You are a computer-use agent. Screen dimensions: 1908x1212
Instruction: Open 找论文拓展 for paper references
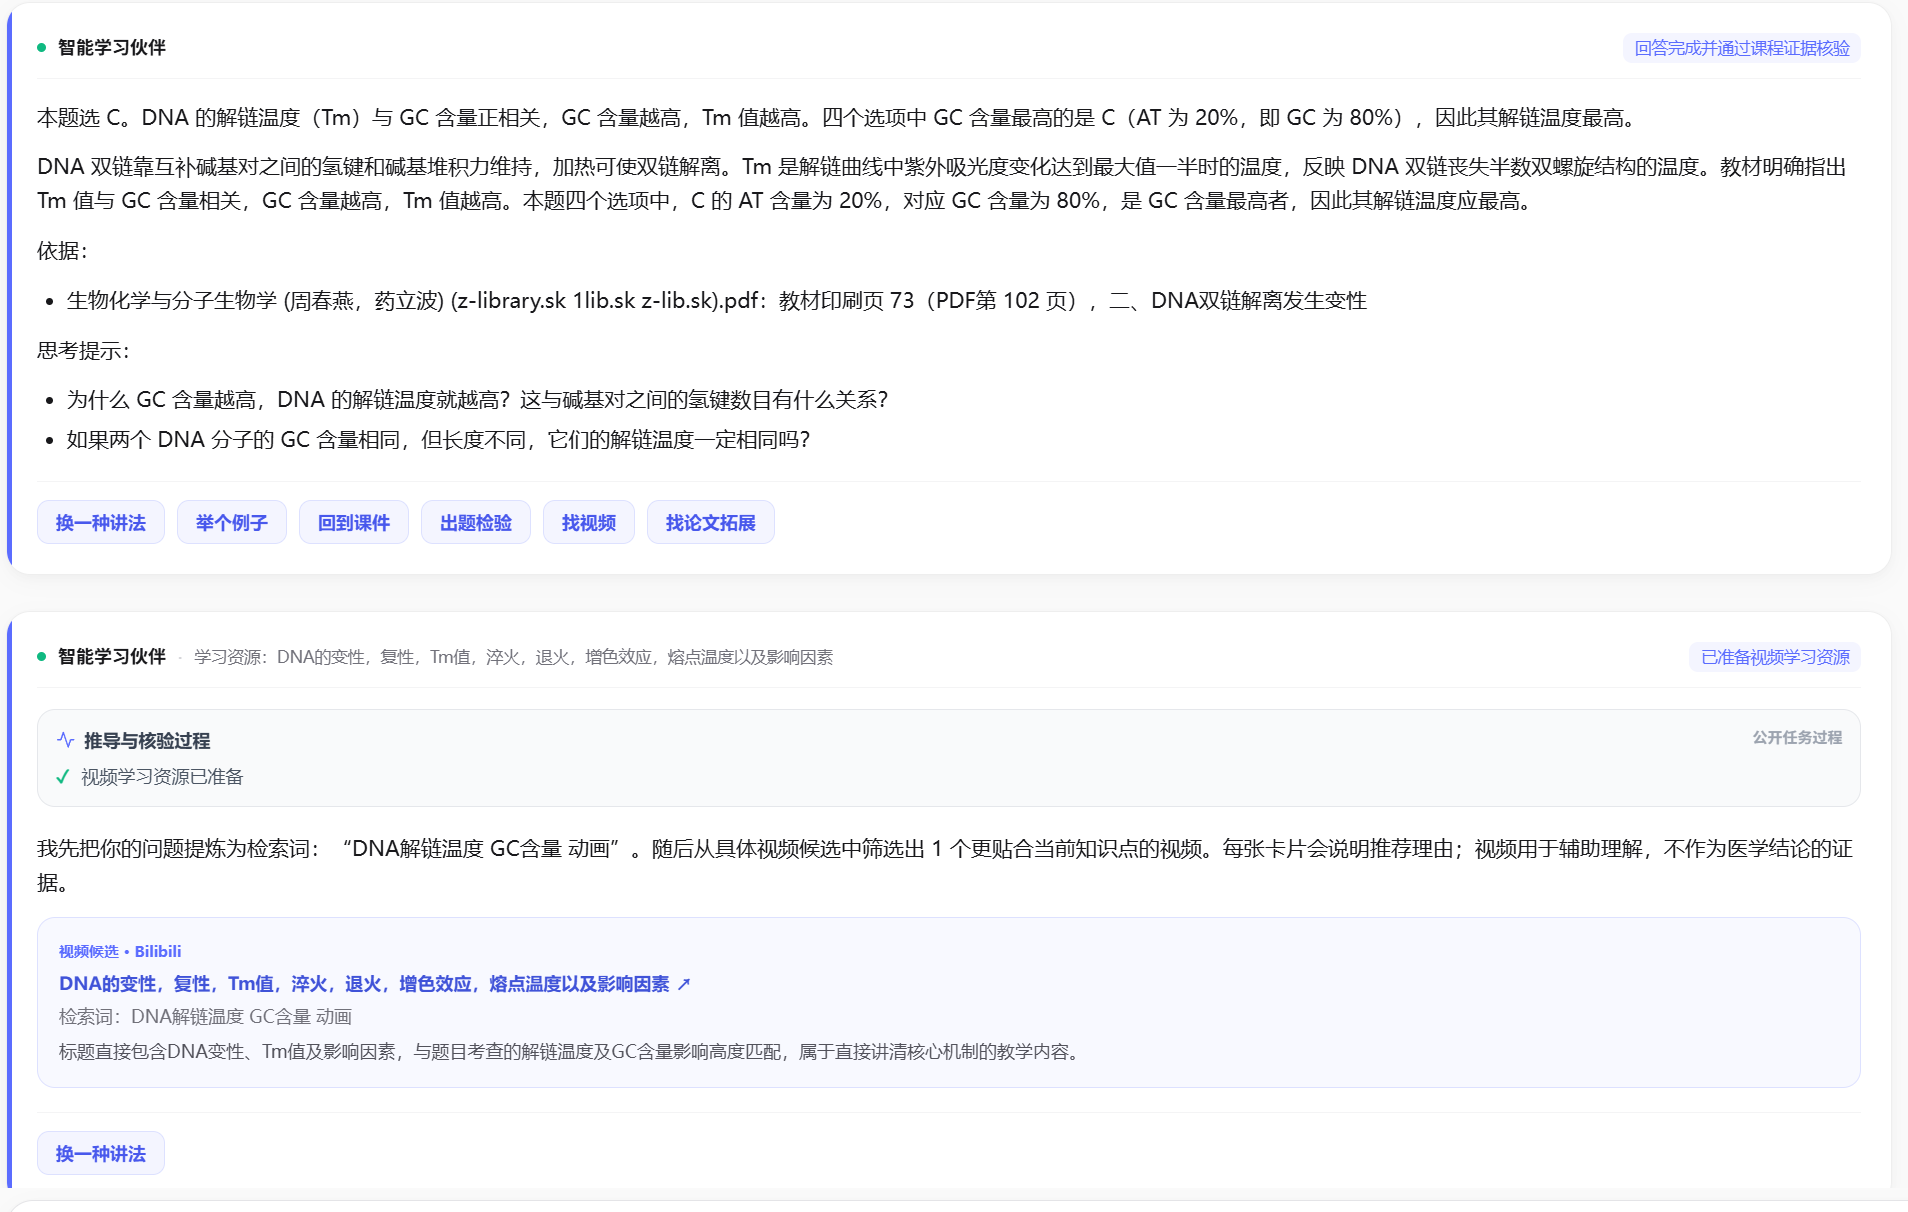[x=711, y=522]
